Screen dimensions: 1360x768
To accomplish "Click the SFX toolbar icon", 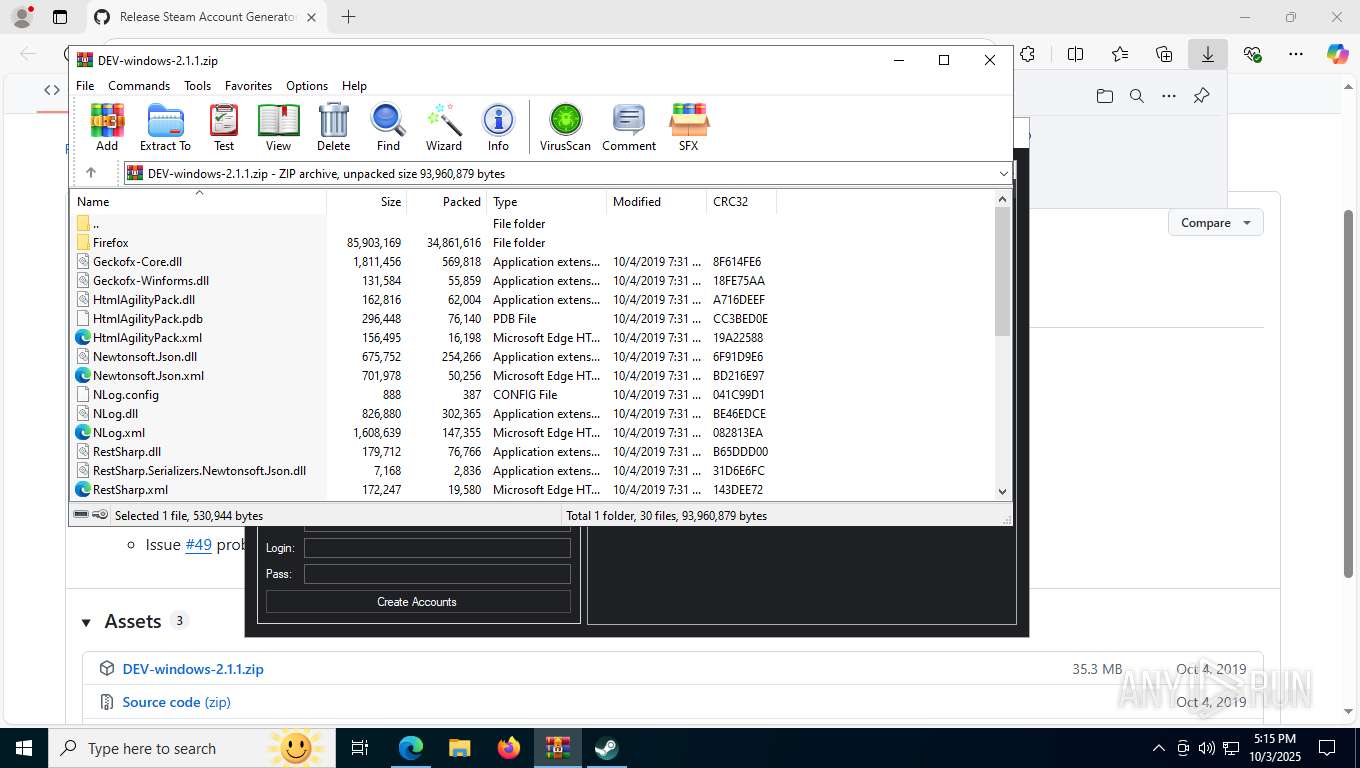I will tap(689, 127).
